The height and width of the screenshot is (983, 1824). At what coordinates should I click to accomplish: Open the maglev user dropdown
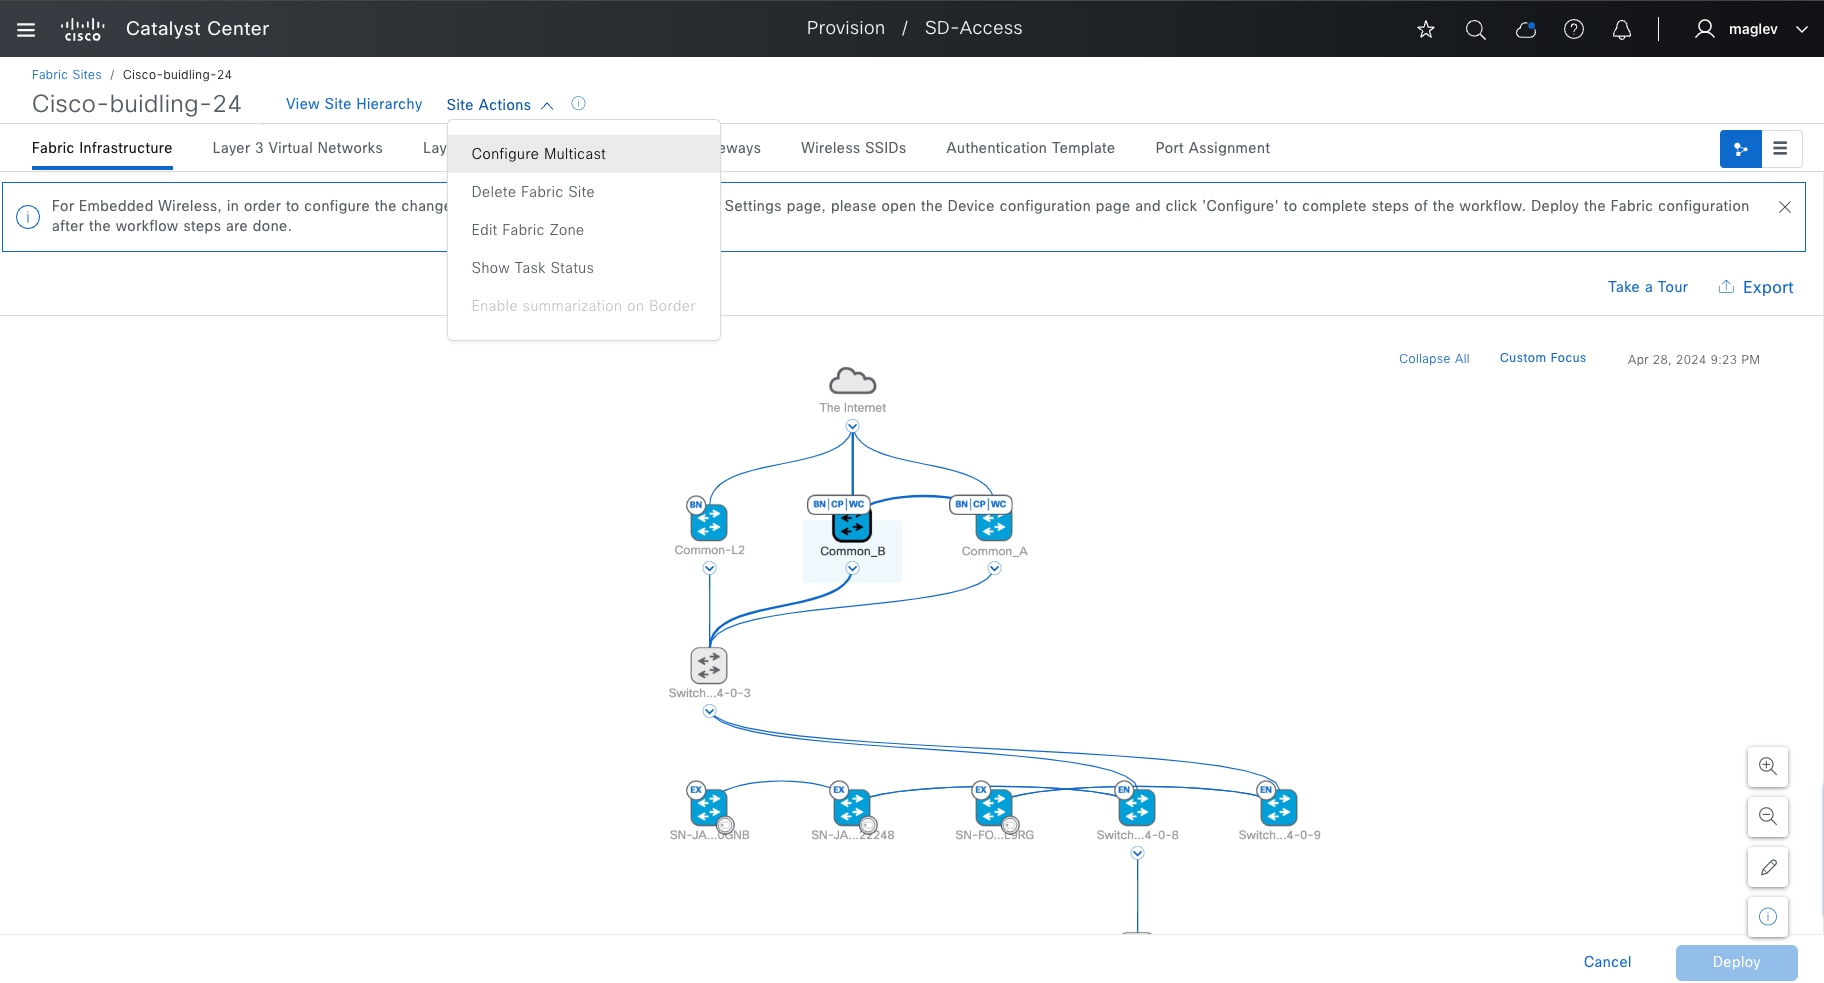click(x=1752, y=29)
